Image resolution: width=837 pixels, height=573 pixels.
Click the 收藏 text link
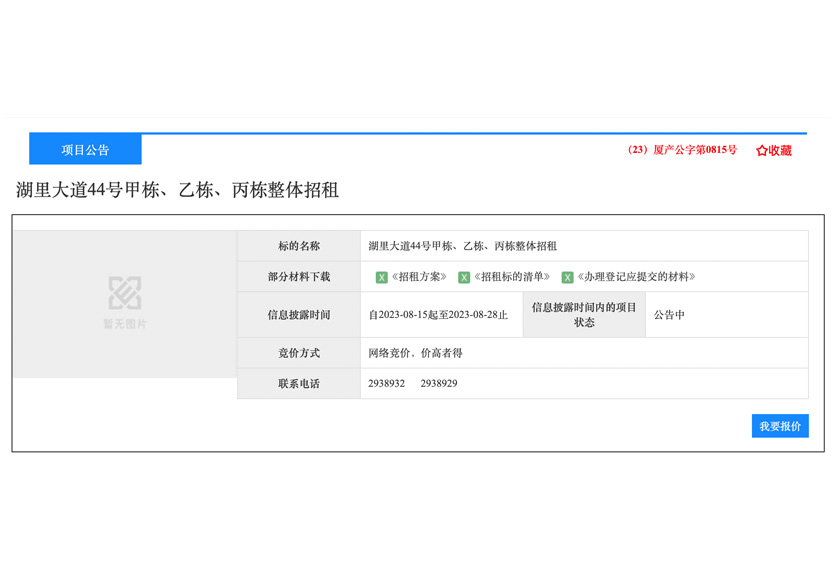tap(780, 151)
